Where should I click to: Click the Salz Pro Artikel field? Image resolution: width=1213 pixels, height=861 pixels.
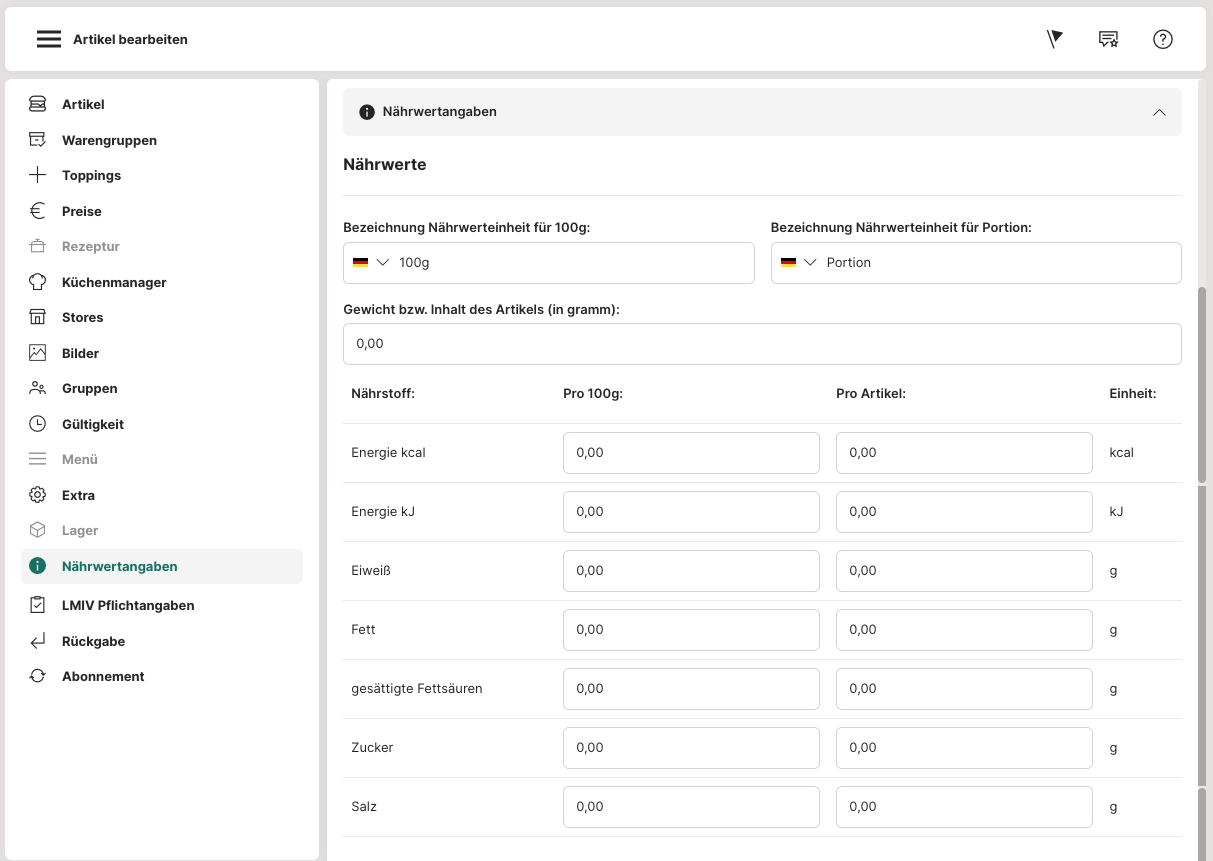pyautogui.click(x=964, y=807)
